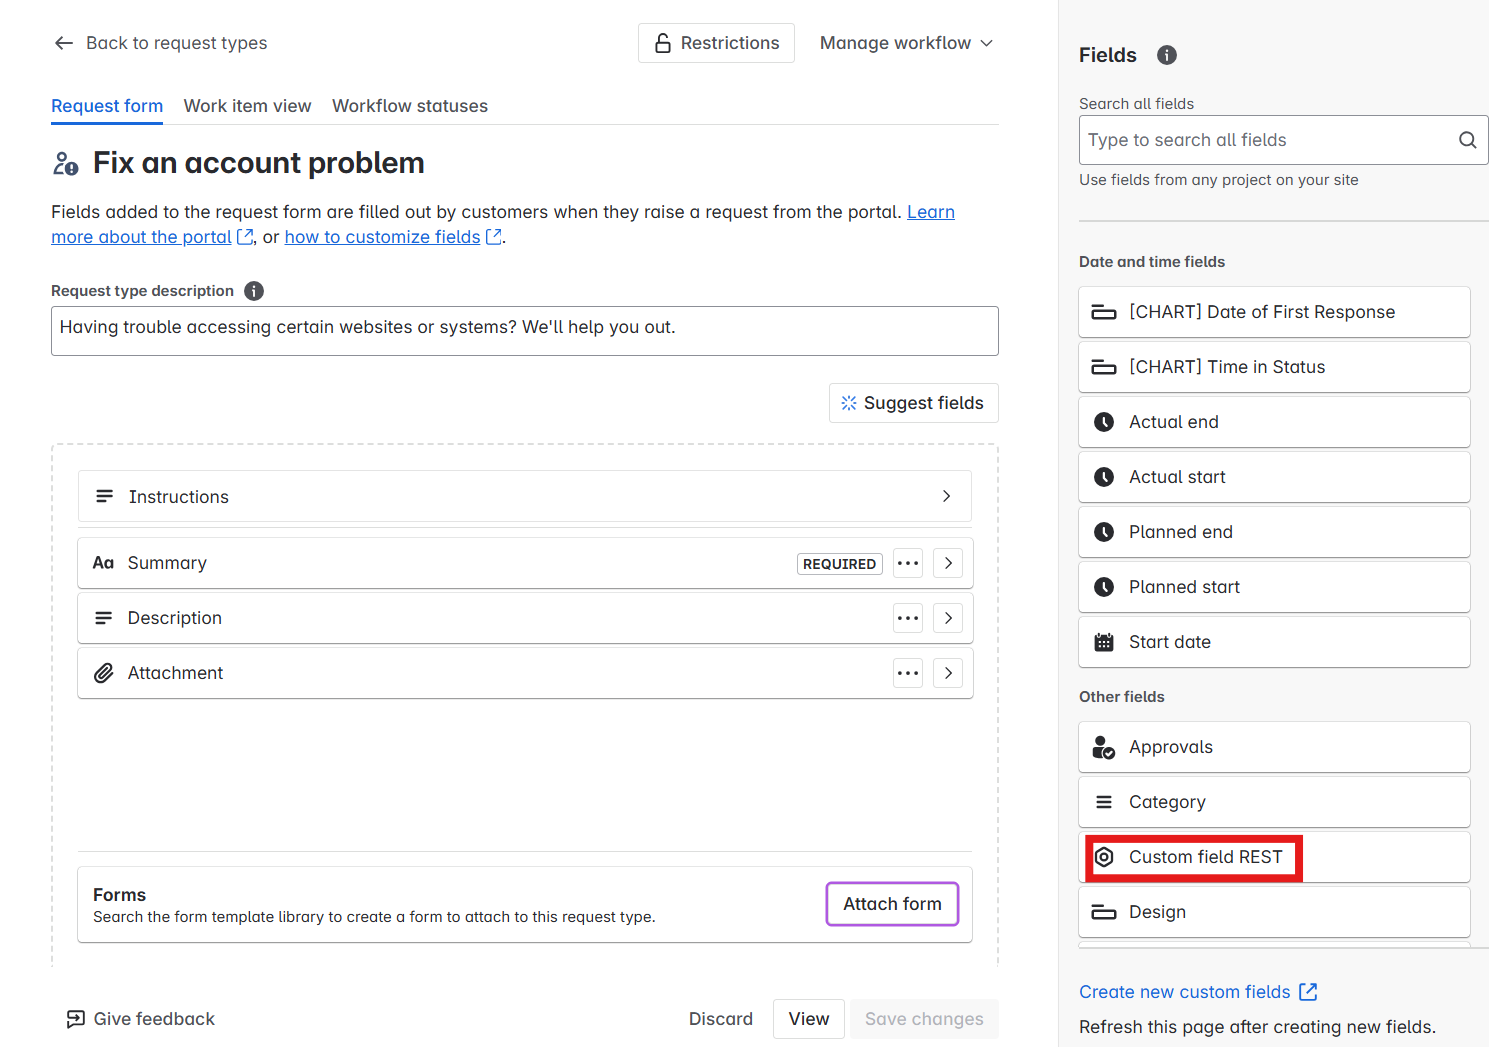Click the info icon next to Fields heading

tap(1166, 55)
